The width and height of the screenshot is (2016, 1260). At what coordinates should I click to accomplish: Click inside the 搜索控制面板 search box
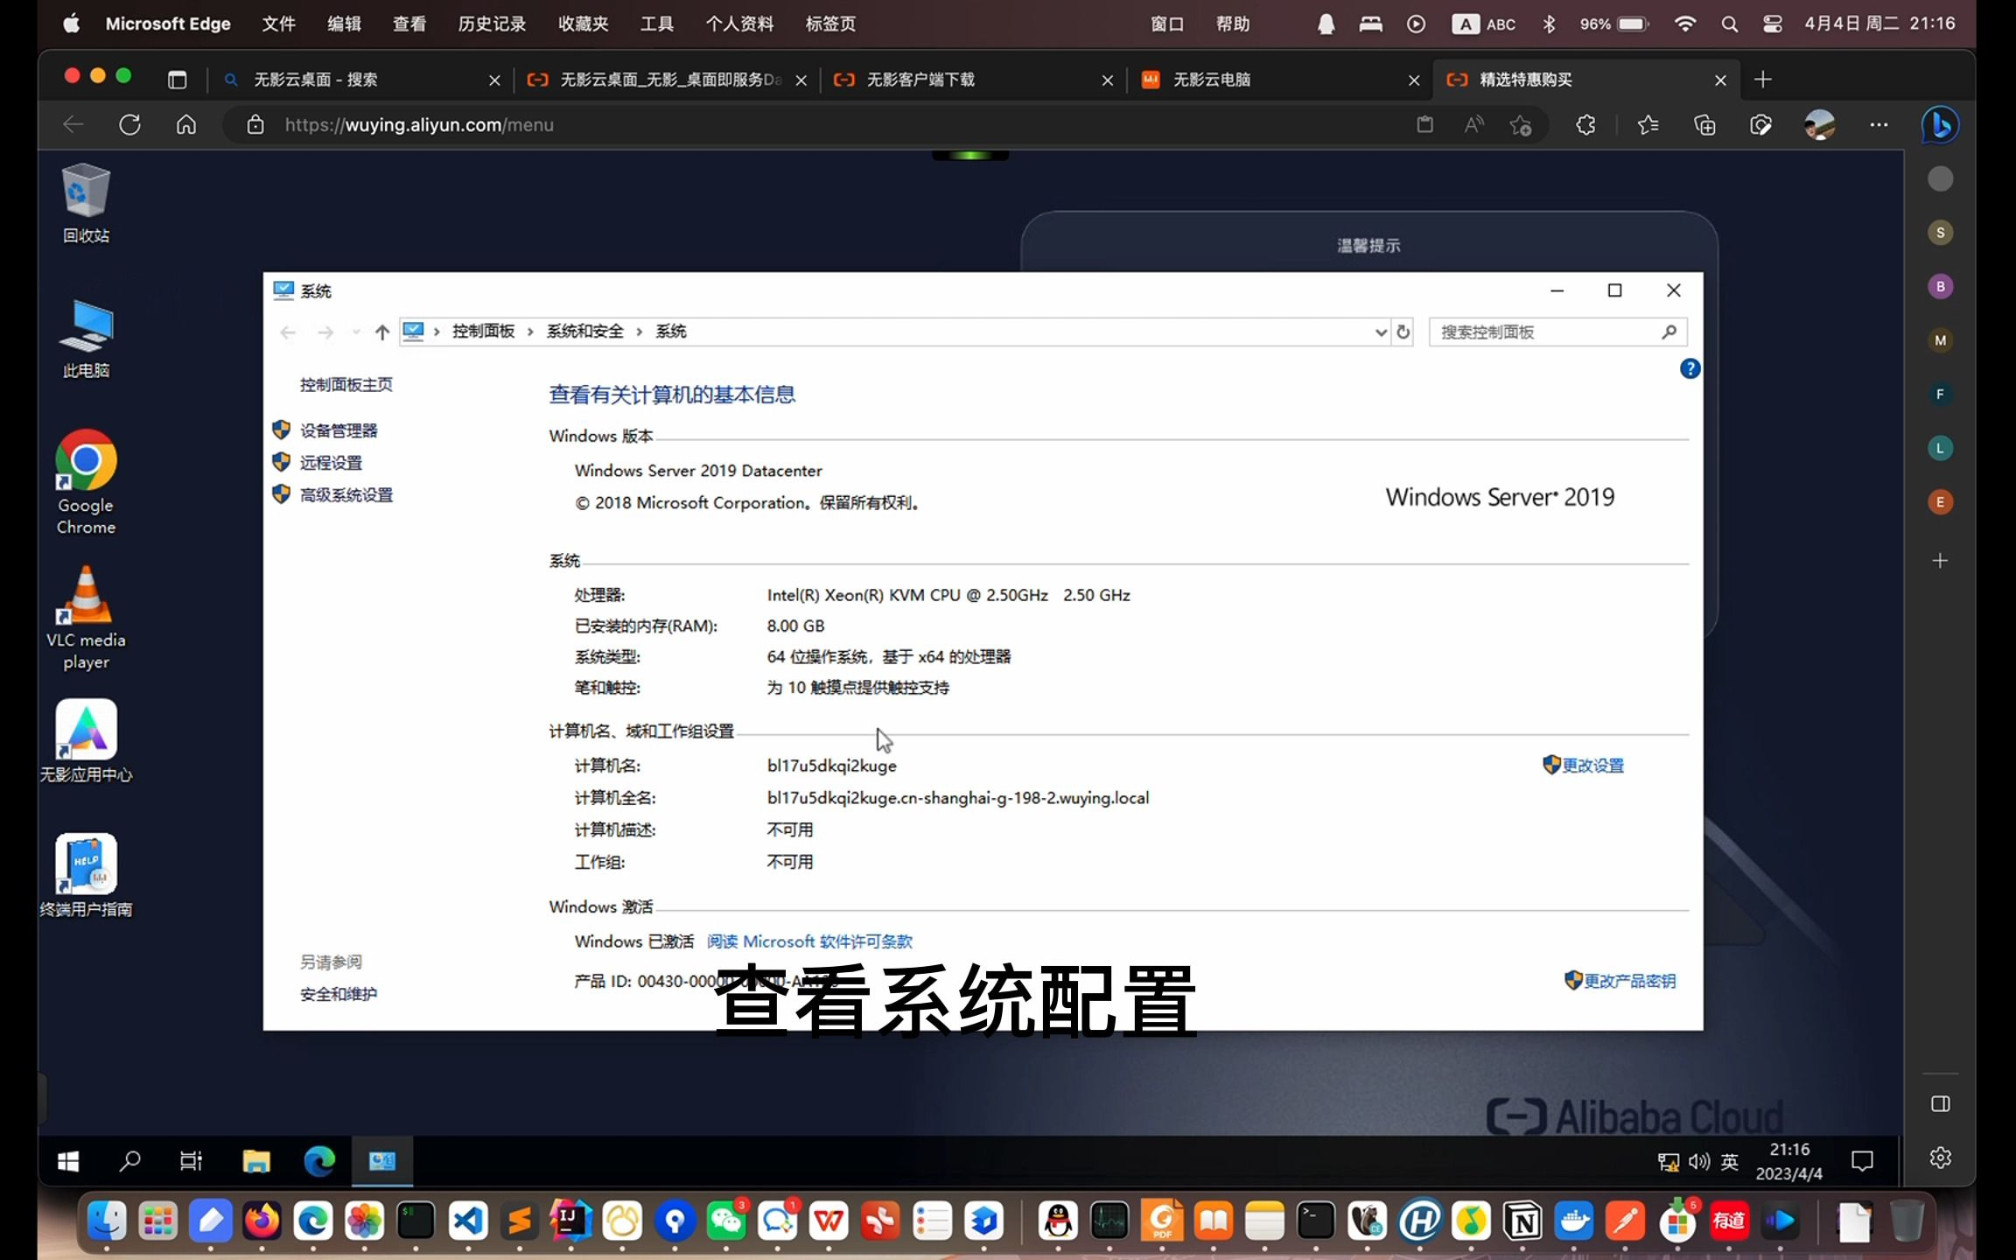[1550, 331]
